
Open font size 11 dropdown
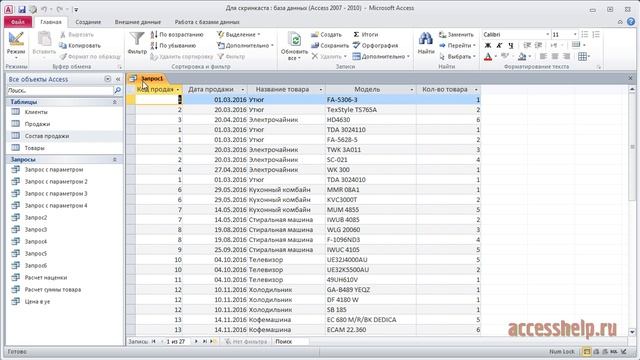click(575, 35)
